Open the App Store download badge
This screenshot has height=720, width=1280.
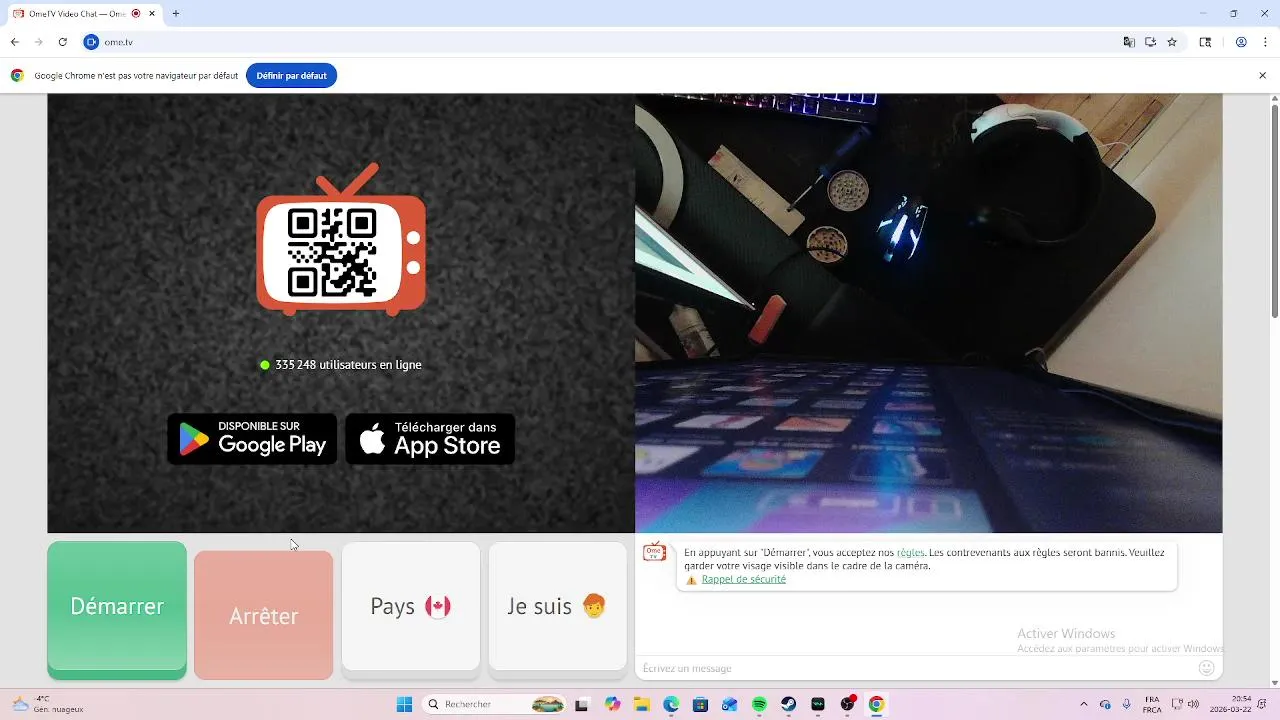pos(430,439)
